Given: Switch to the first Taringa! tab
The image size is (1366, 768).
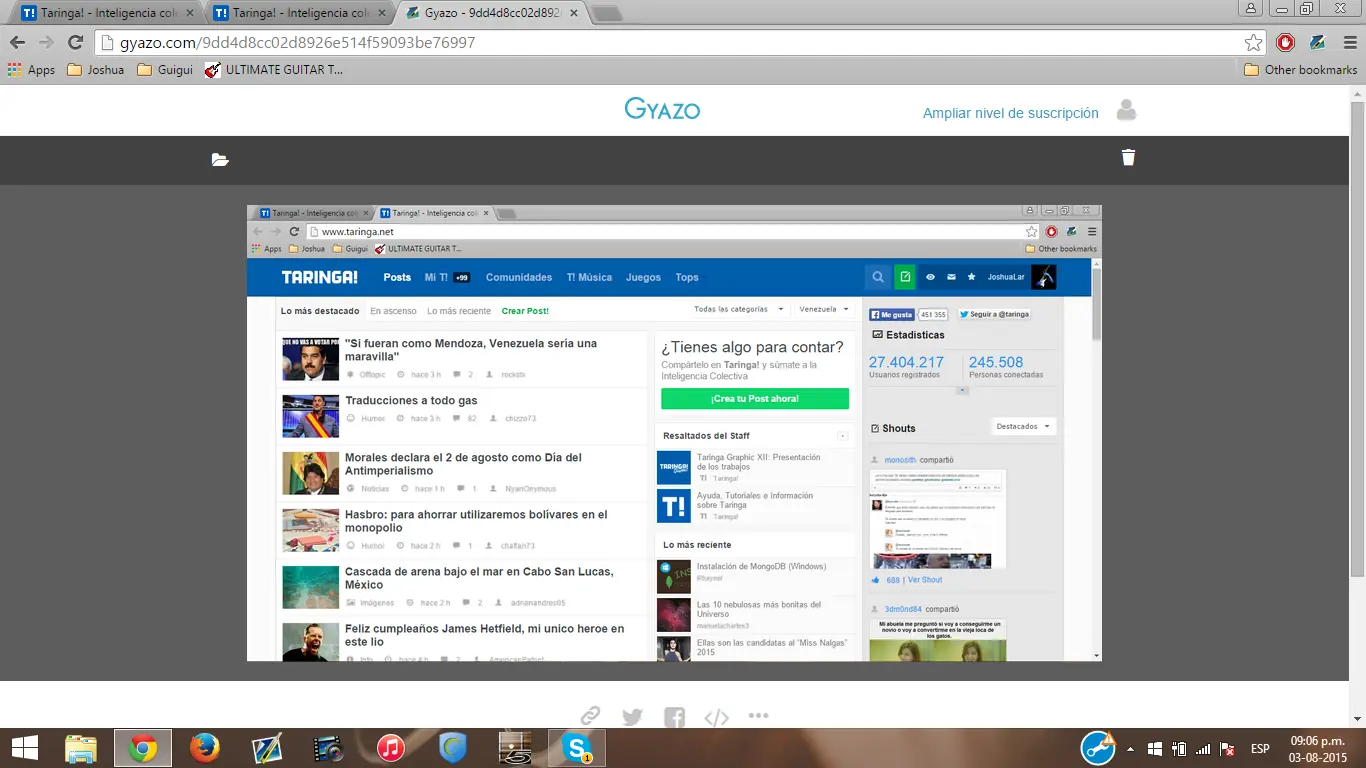Looking at the screenshot, I should [x=105, y=14].
